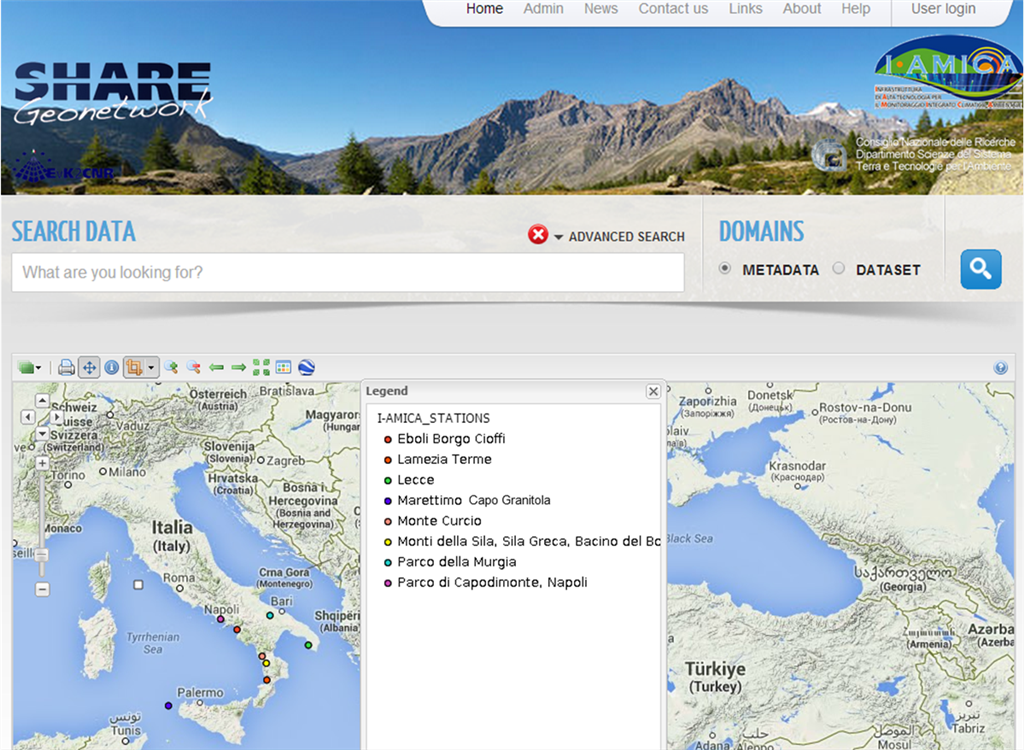The image size is (1024, 750).
Task: Click the I-AMICA logo
Action: [948, 72]
